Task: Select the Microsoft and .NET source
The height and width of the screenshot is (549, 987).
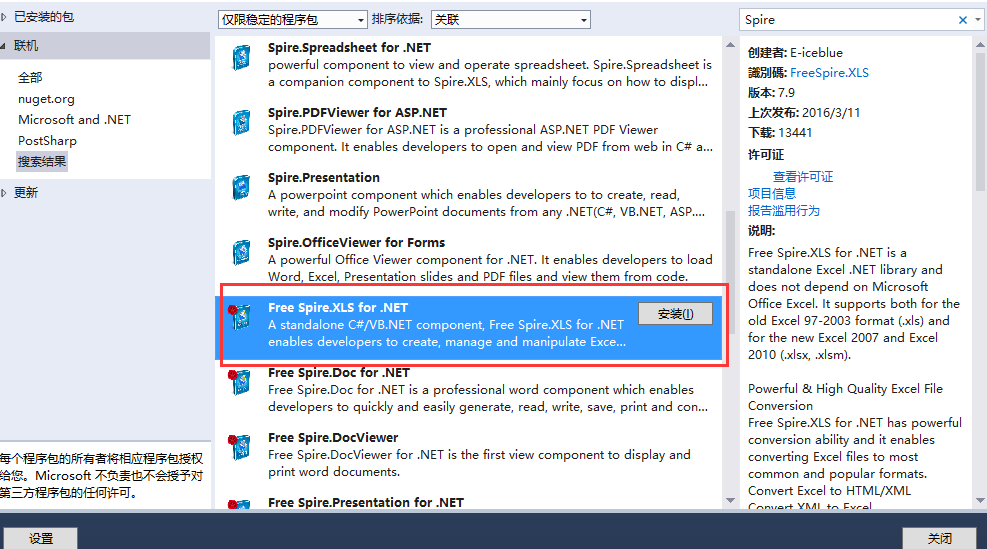Action: 74,120
